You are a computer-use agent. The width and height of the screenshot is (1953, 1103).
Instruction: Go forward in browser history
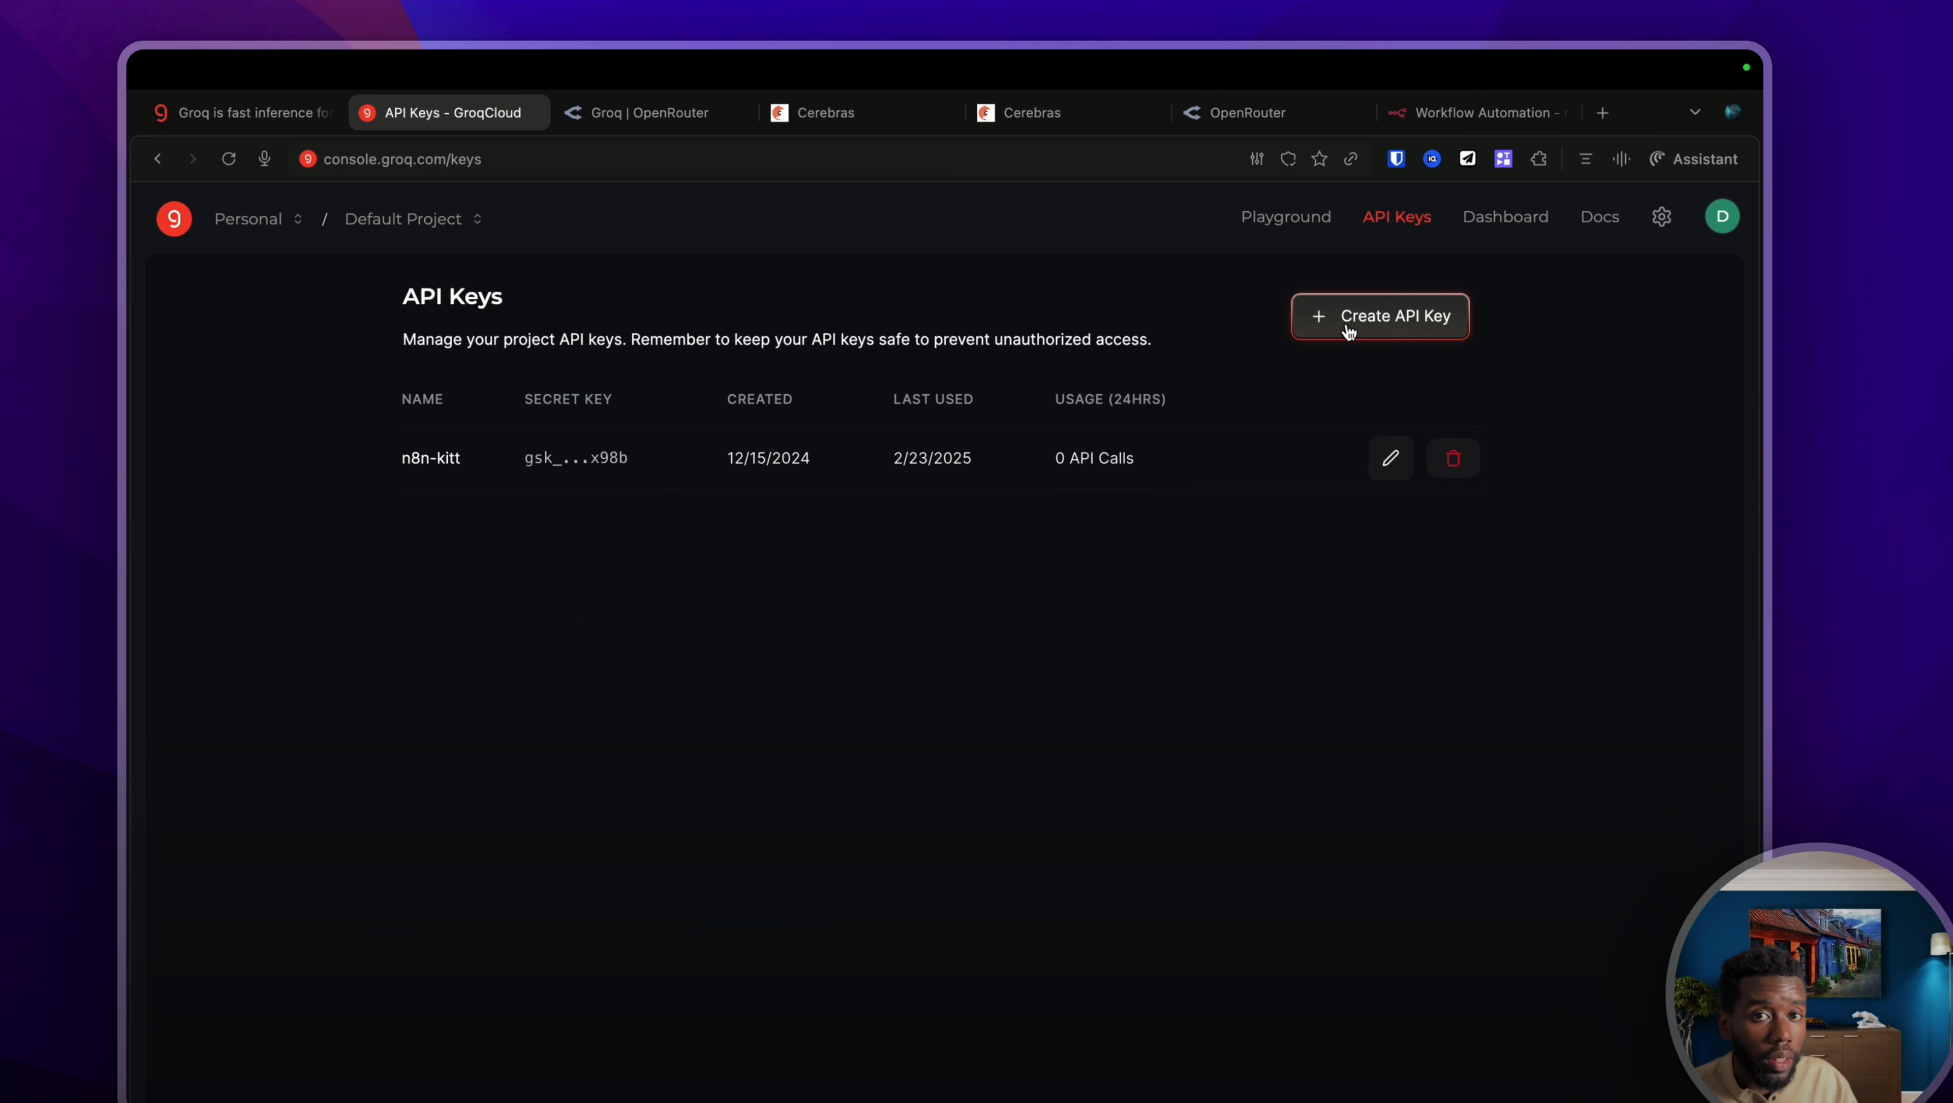point(193,159)
